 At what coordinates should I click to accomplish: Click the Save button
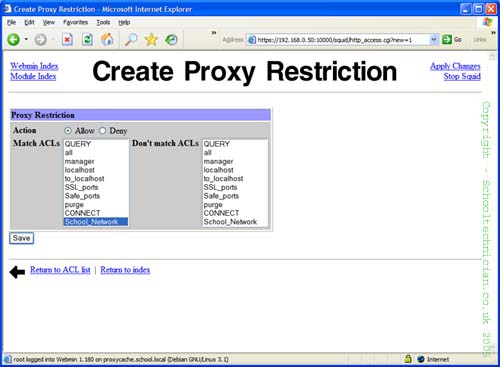(22, 238)
